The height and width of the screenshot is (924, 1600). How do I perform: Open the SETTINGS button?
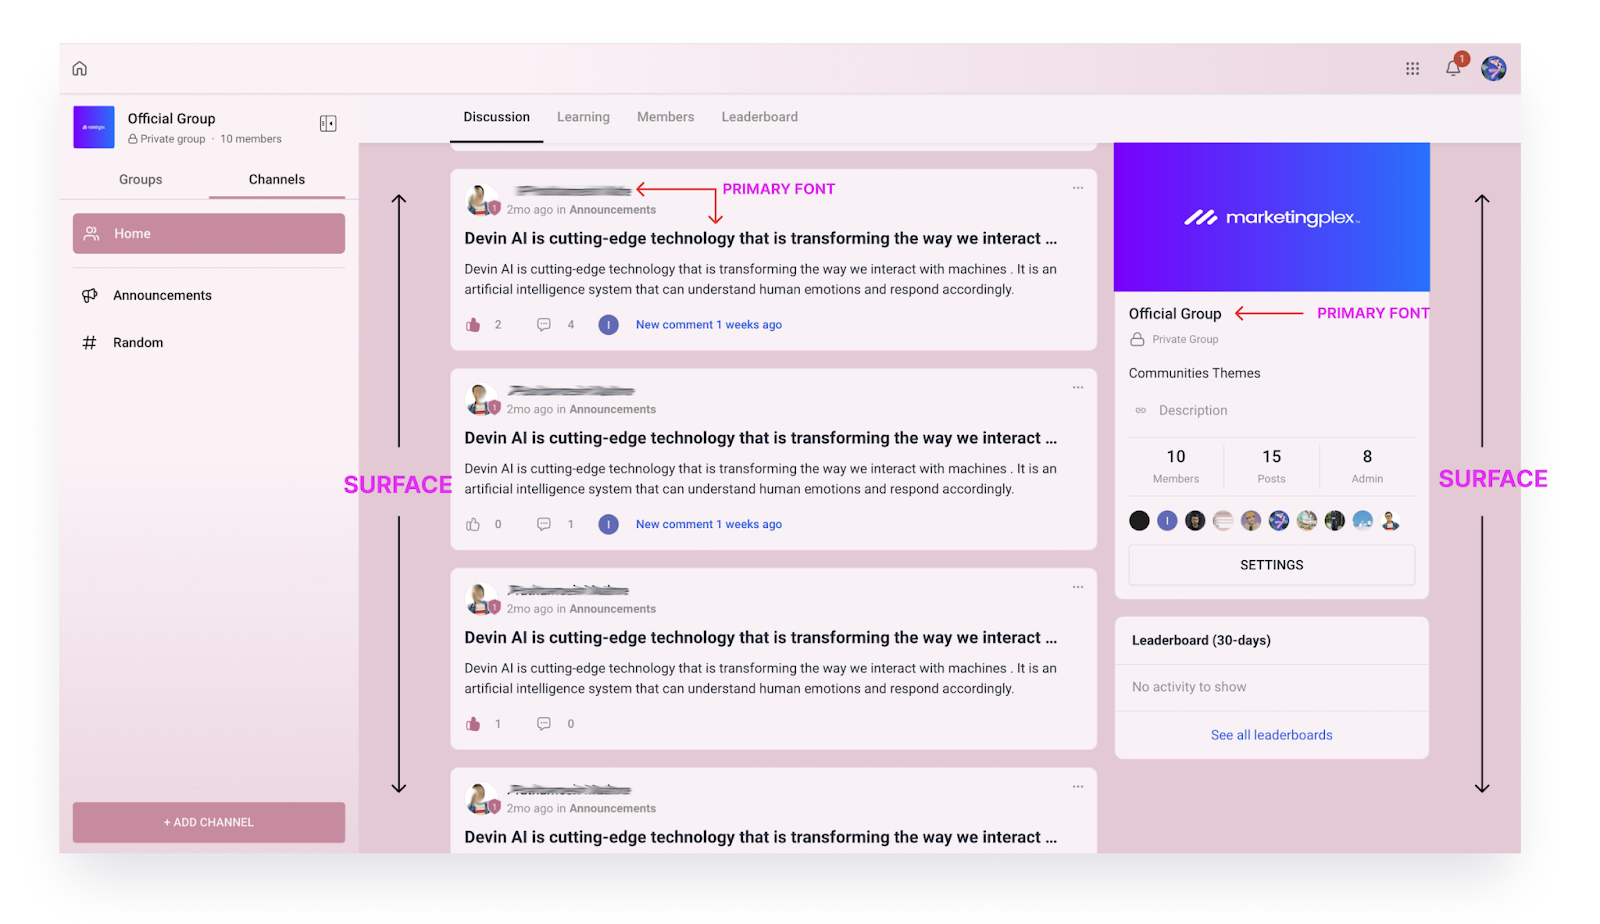(x=1272, y=565)
